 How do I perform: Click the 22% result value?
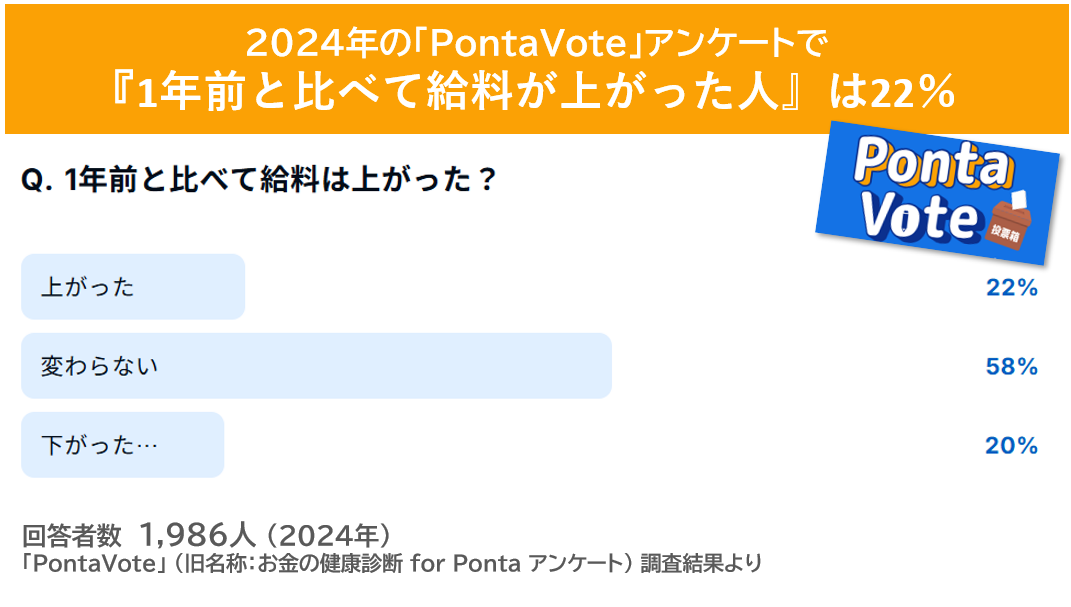click(1012, 287)
